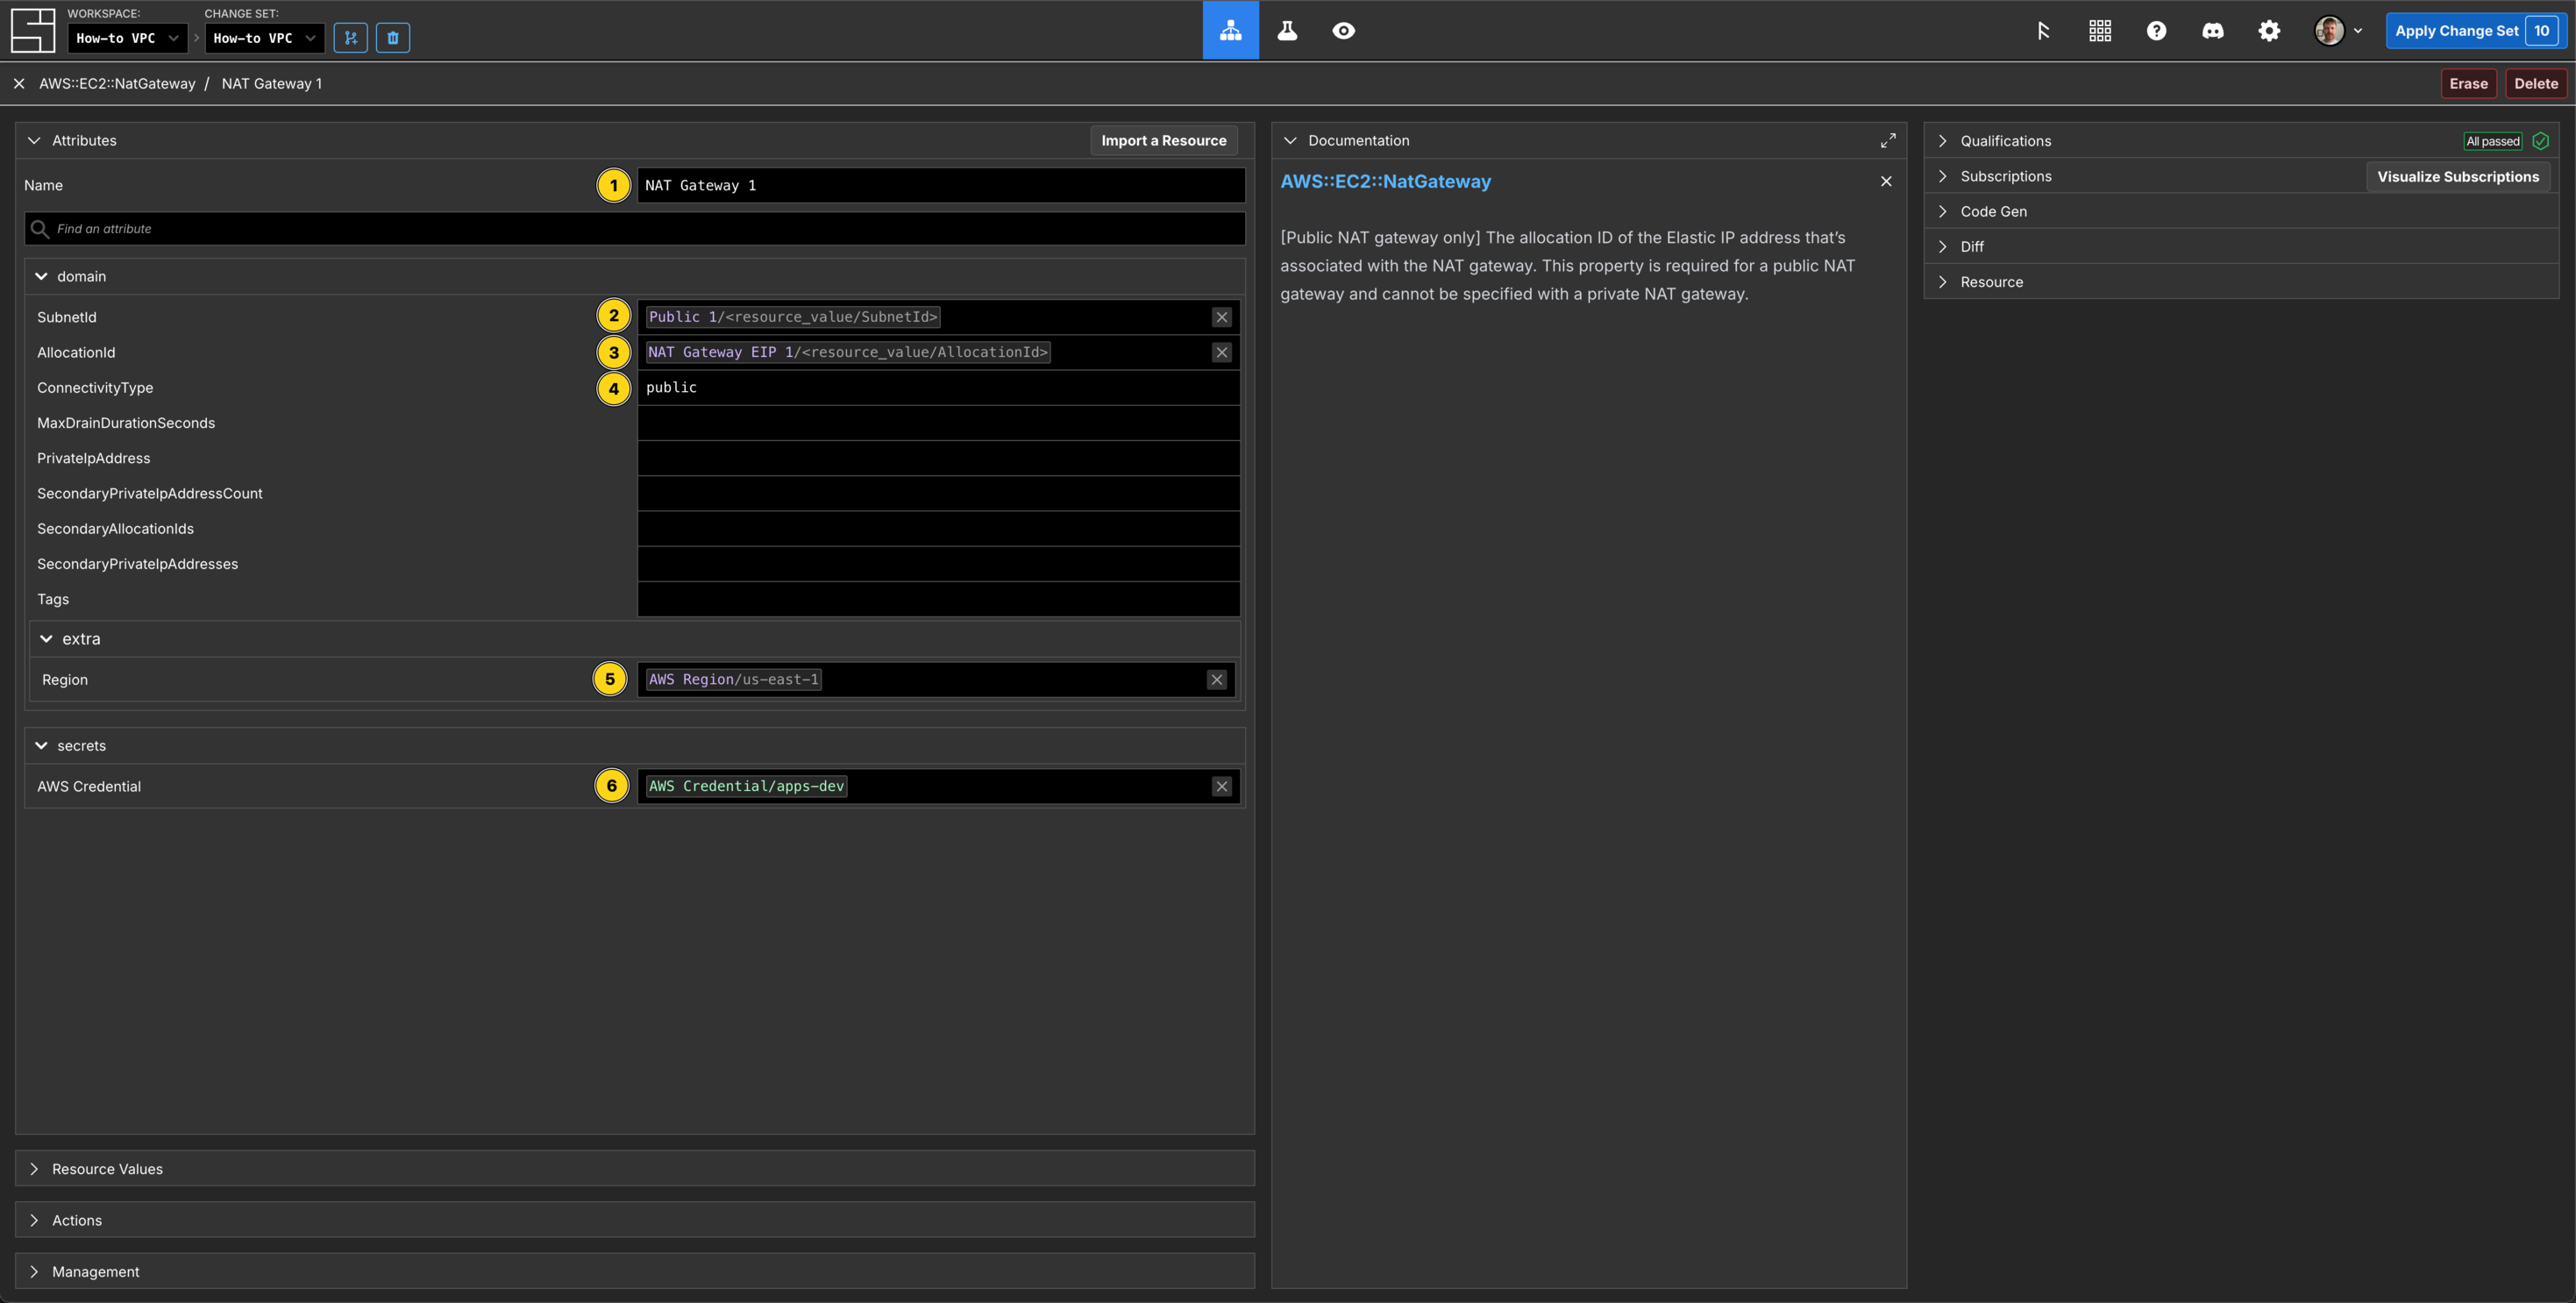
Task: Clear the Region value
Action: (1216, 679)
